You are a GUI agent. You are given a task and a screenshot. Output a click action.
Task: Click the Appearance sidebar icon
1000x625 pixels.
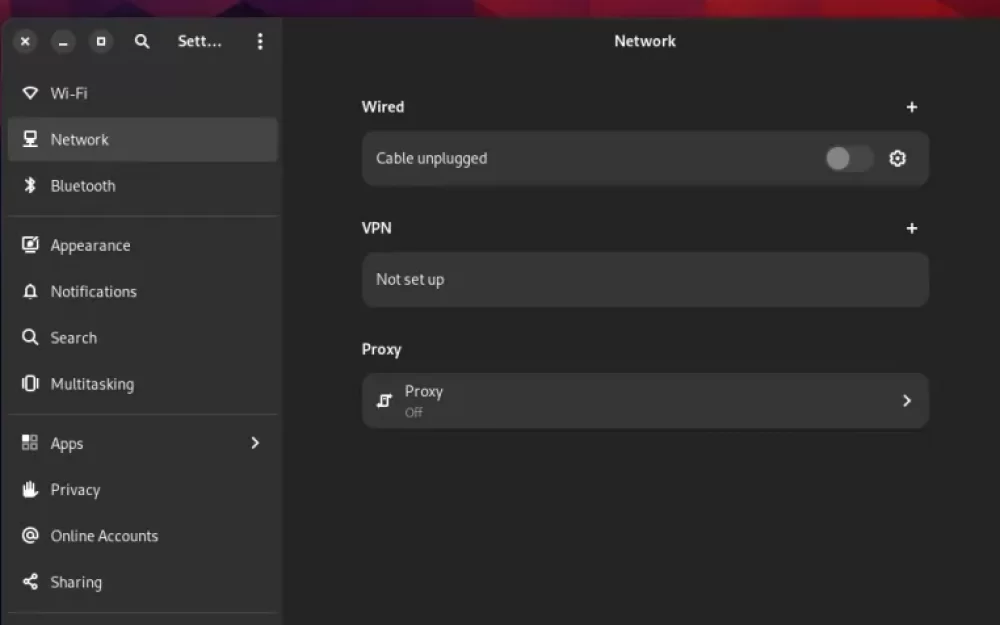point(29,245)
